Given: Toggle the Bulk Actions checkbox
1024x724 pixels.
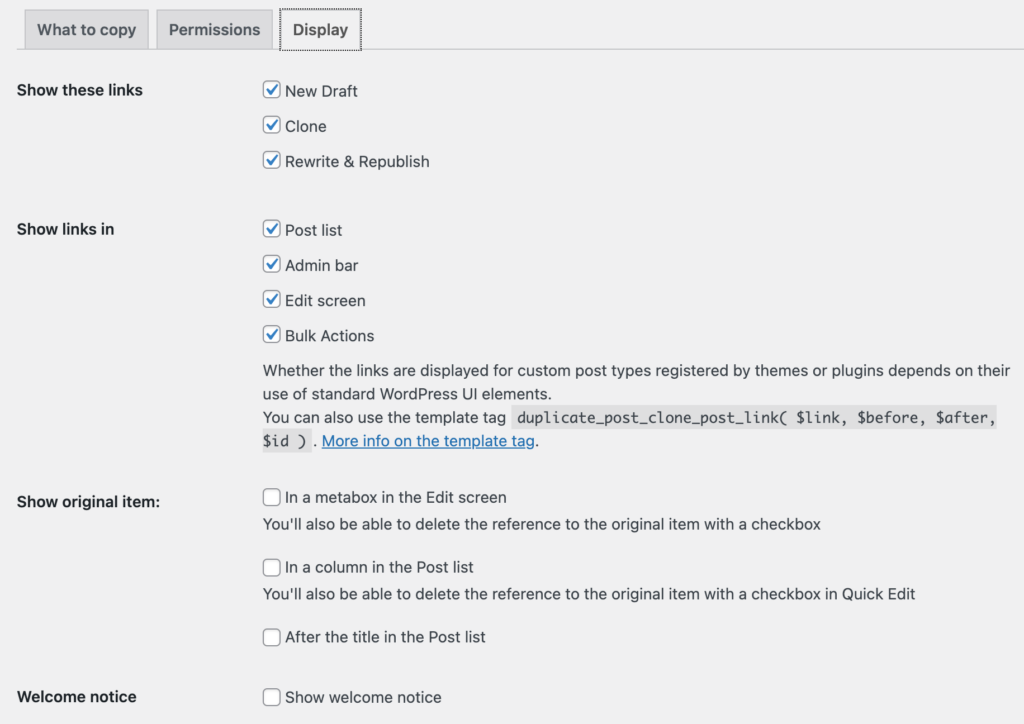Looking at the screenshot, I should [x=271, y=335].
